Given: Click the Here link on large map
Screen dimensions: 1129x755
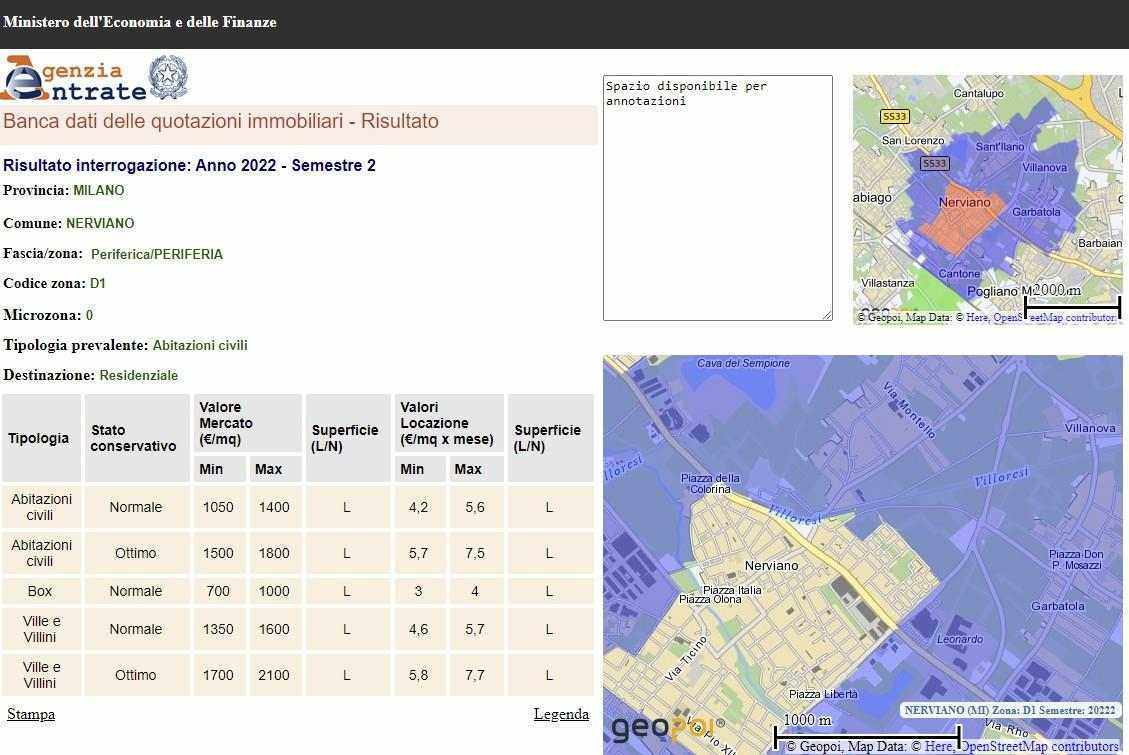Looking at the screenshot, I should pos(937,746).
